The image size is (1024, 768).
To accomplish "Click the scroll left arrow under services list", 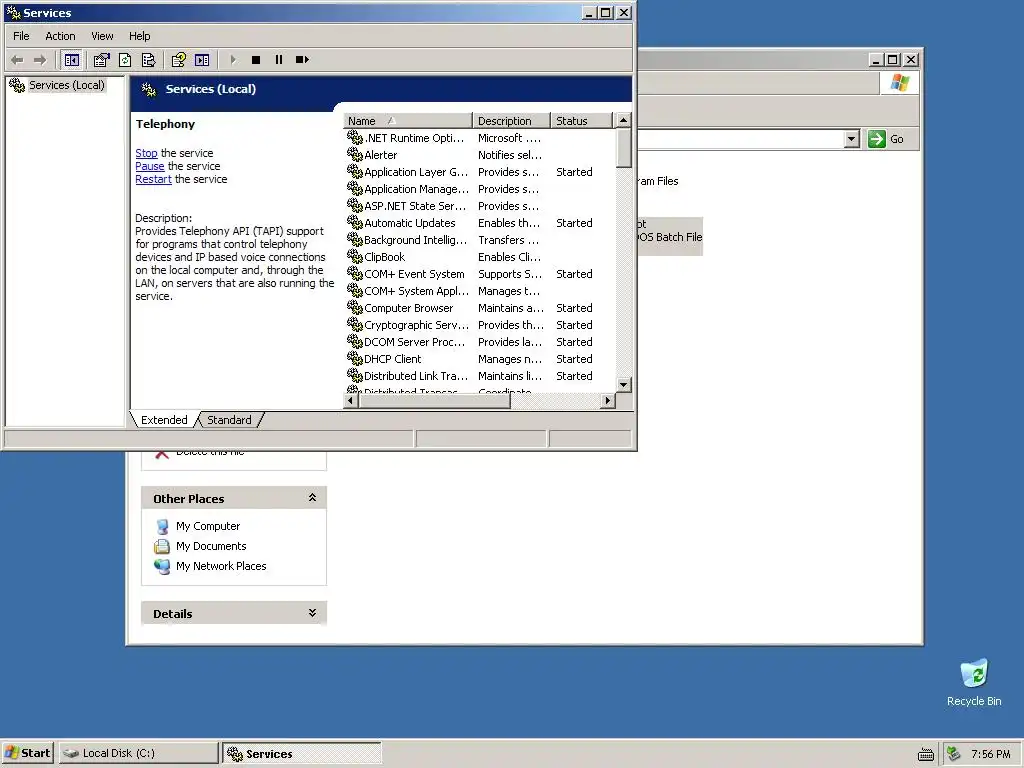I will pos(351,400).
